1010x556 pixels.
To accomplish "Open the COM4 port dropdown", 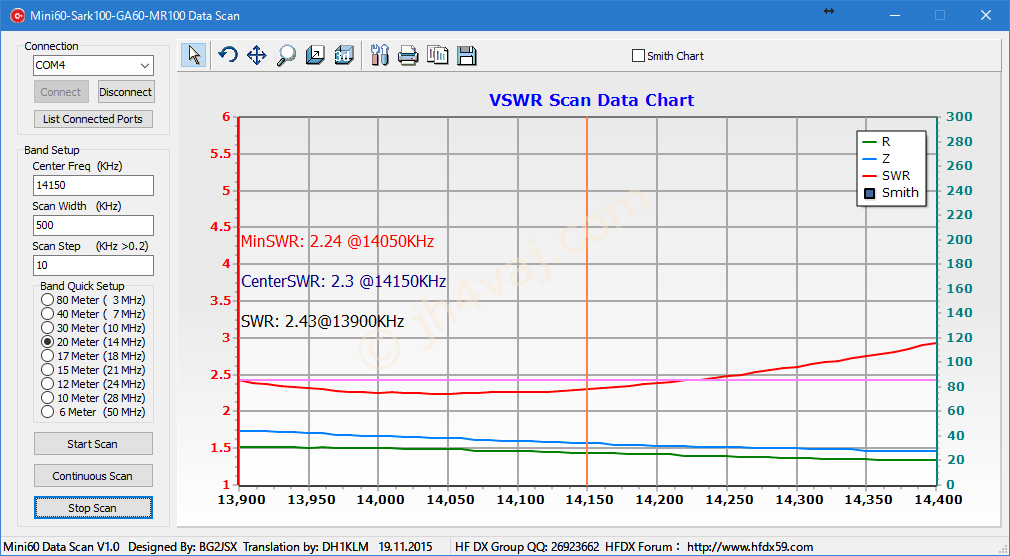I will tap(144, 65).
